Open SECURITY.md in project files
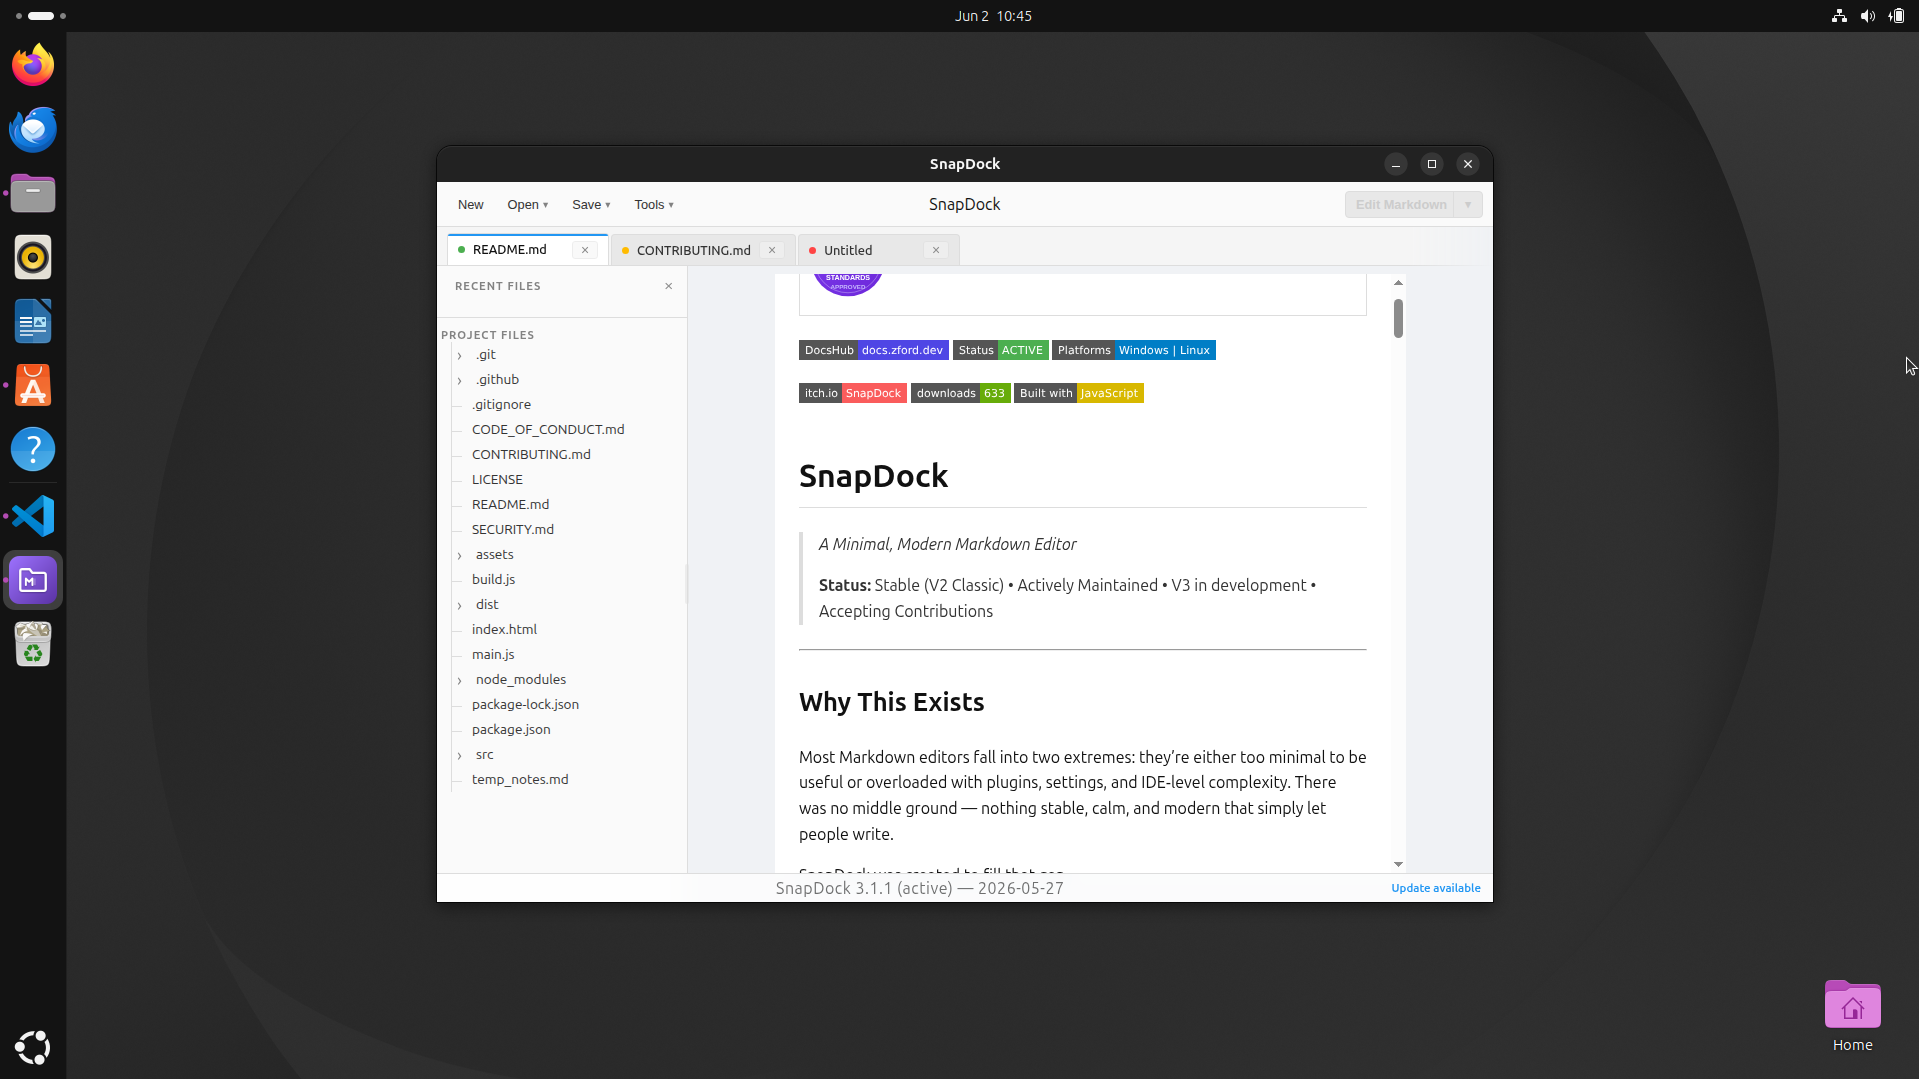The height and width of the screenshot is (1079, 1919). 512,530
